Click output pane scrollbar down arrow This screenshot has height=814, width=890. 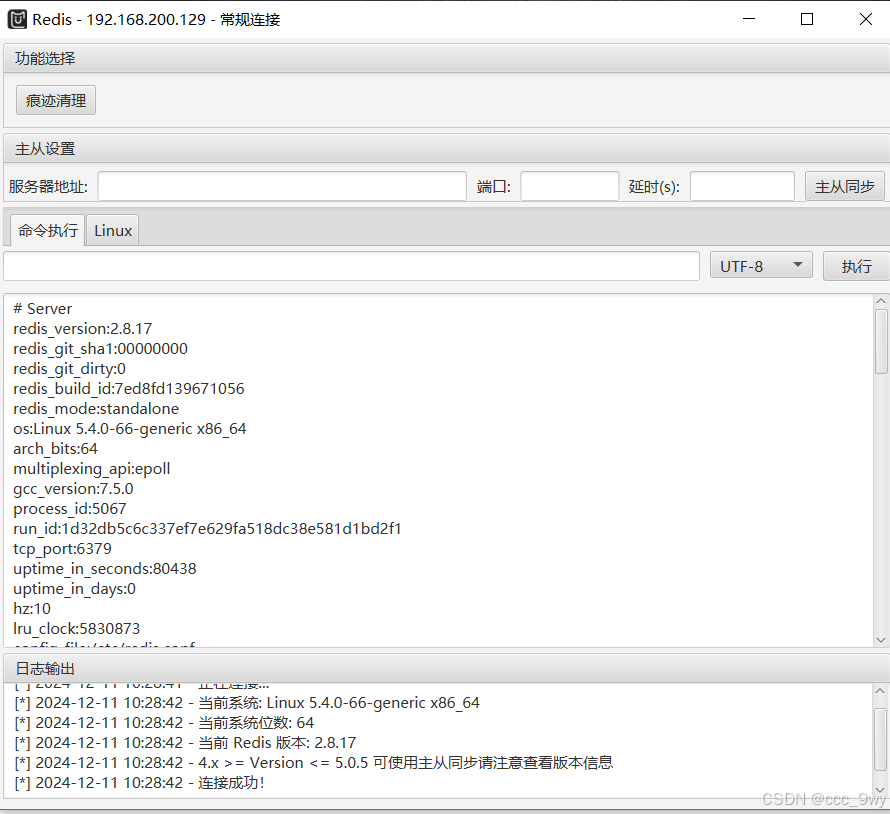[881, 640]
